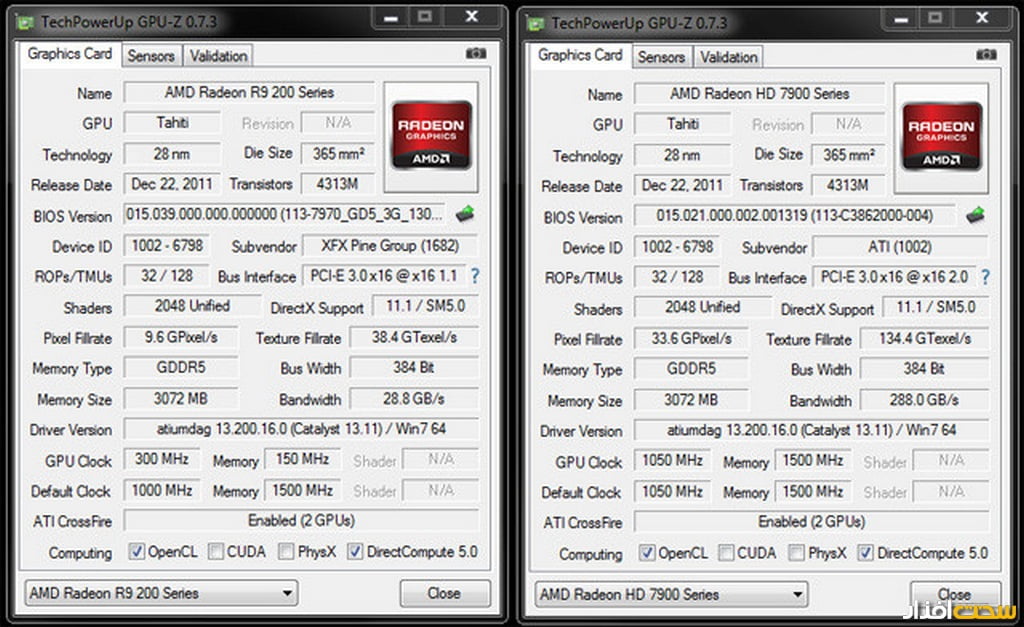Toggle CUDA checkbox in right window
The image size is (1024, 627).
[726, 553]
